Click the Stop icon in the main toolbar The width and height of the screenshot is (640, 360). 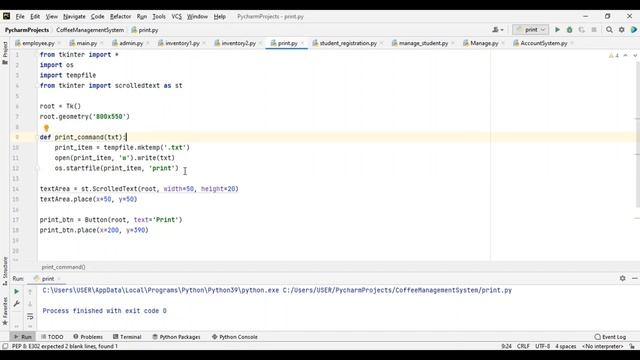click(594, 30)
